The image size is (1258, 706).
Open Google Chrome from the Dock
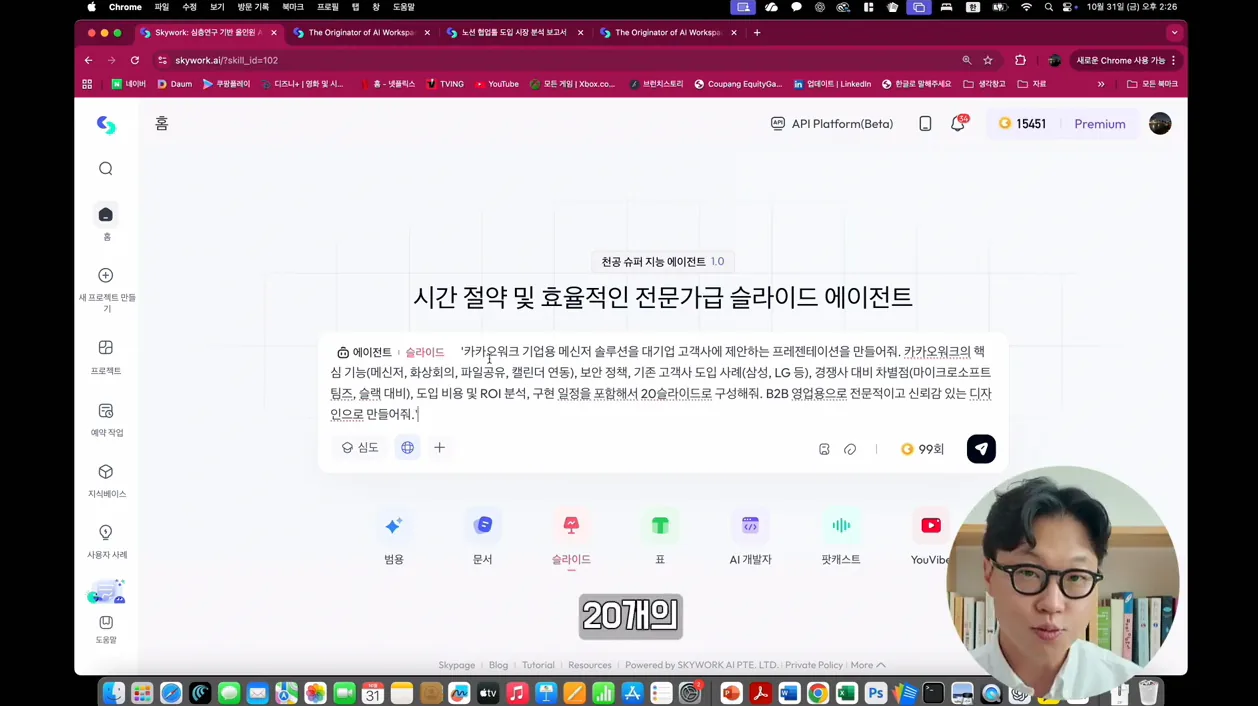click(x=818, y=693)
